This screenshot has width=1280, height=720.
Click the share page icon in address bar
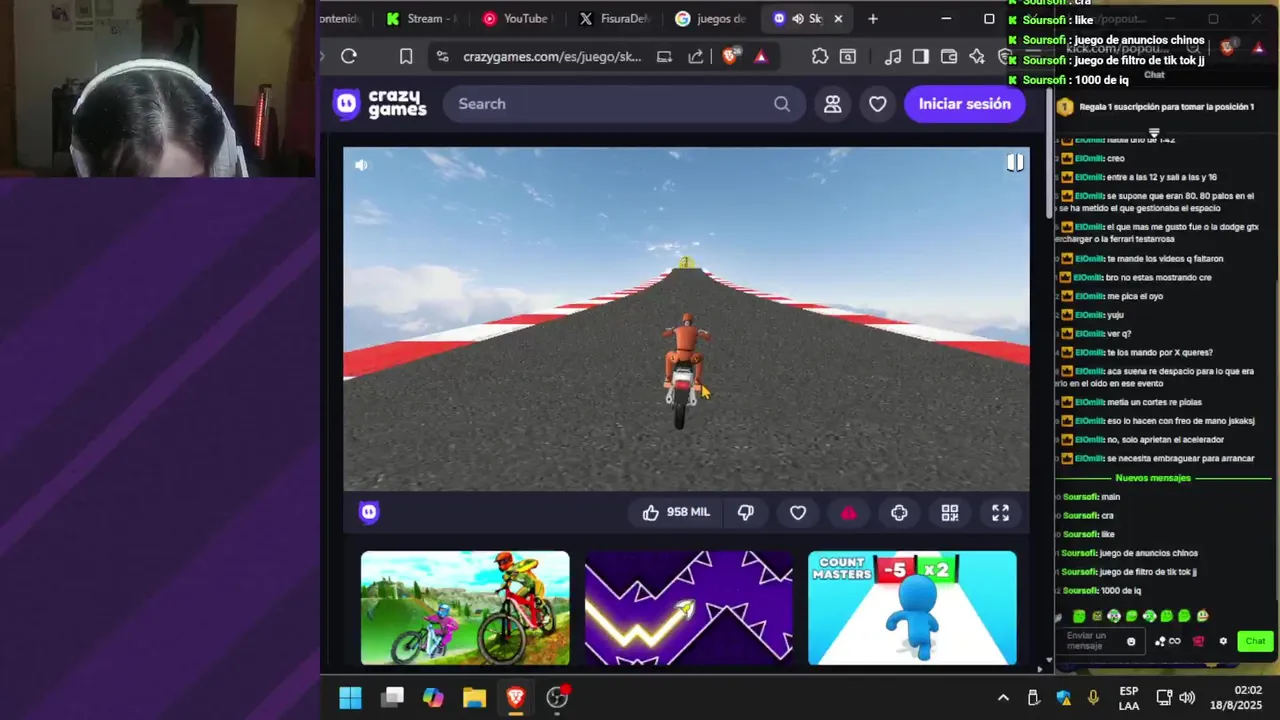696,57
